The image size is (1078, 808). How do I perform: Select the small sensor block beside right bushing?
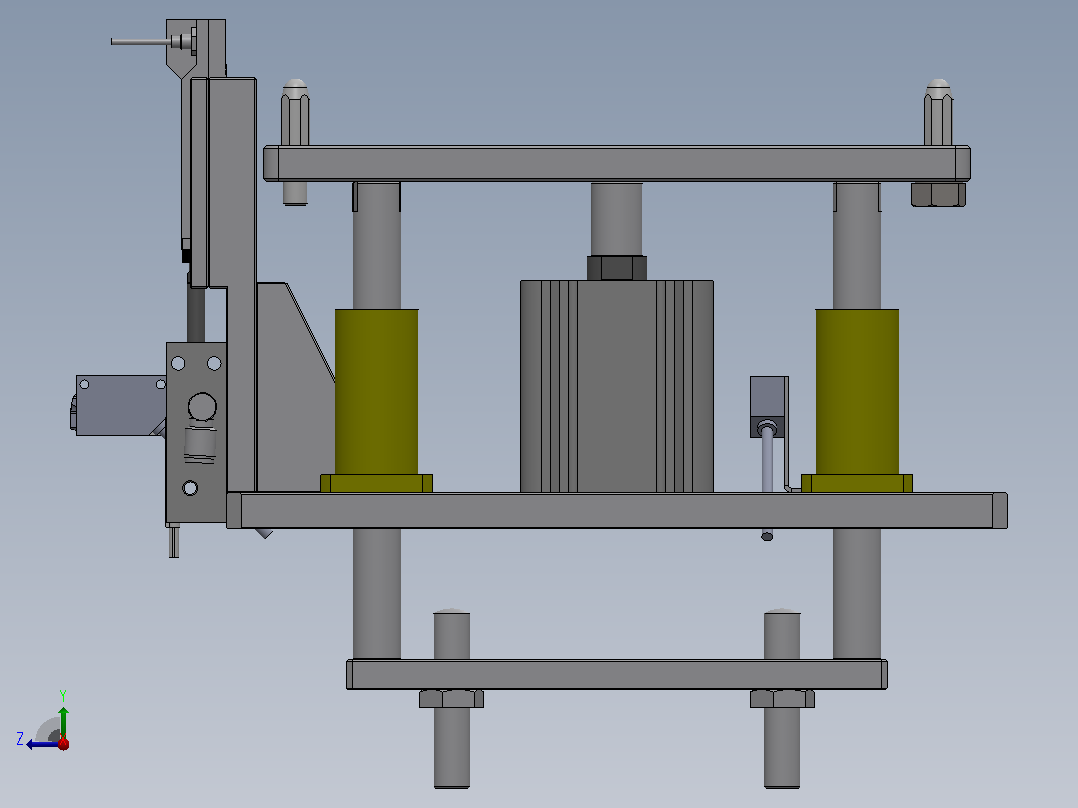(769, 406)
